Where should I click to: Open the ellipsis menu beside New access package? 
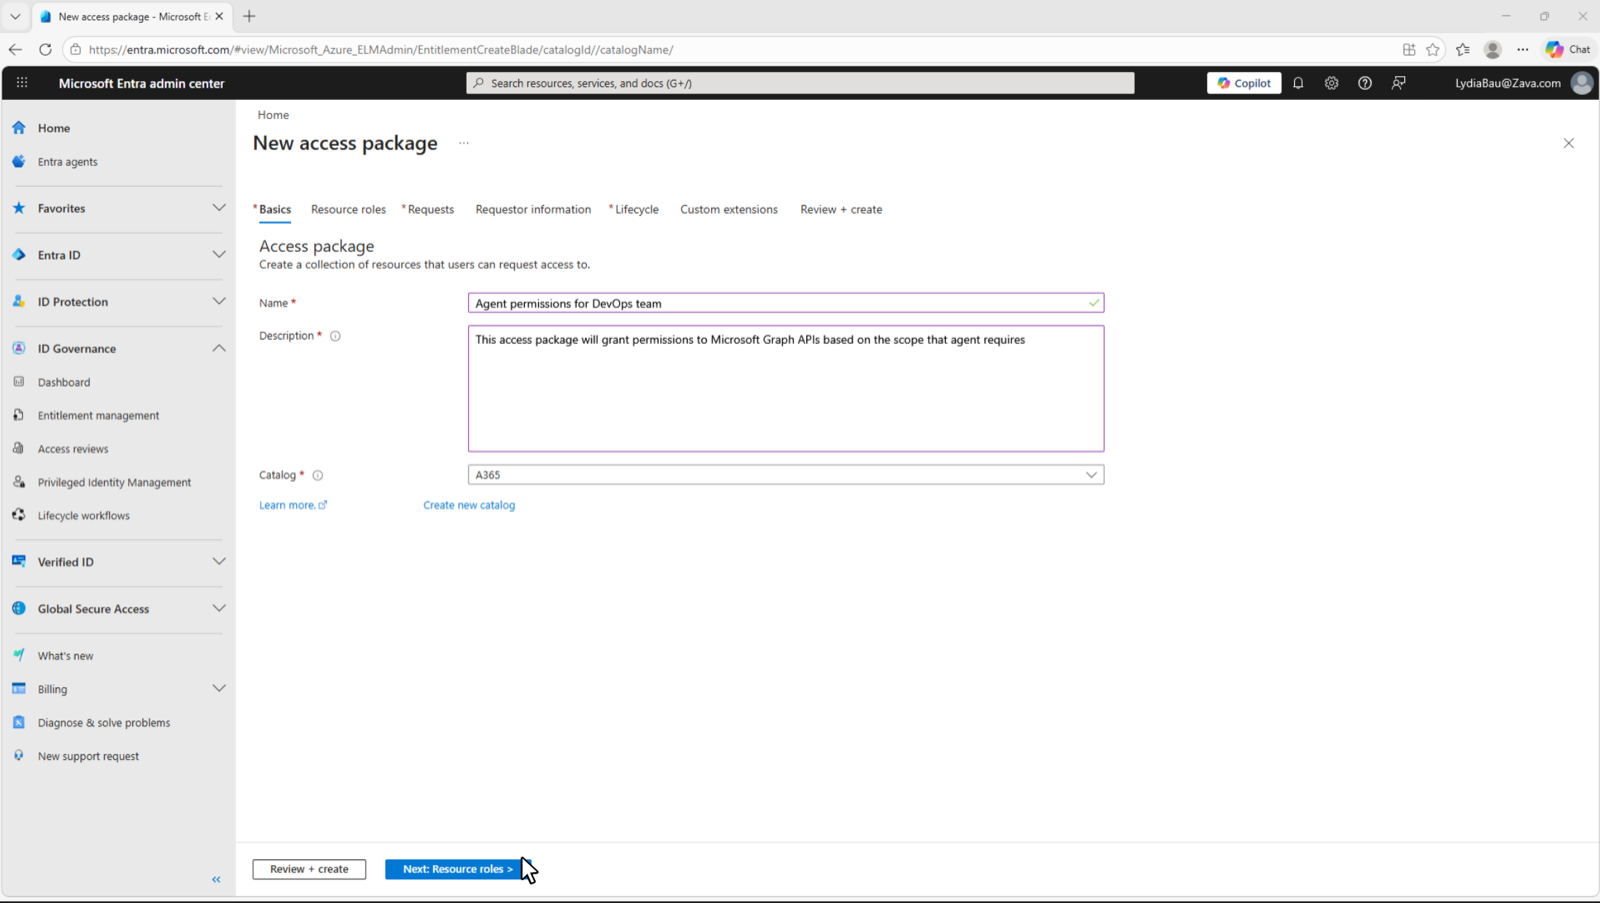coord(464,143)
